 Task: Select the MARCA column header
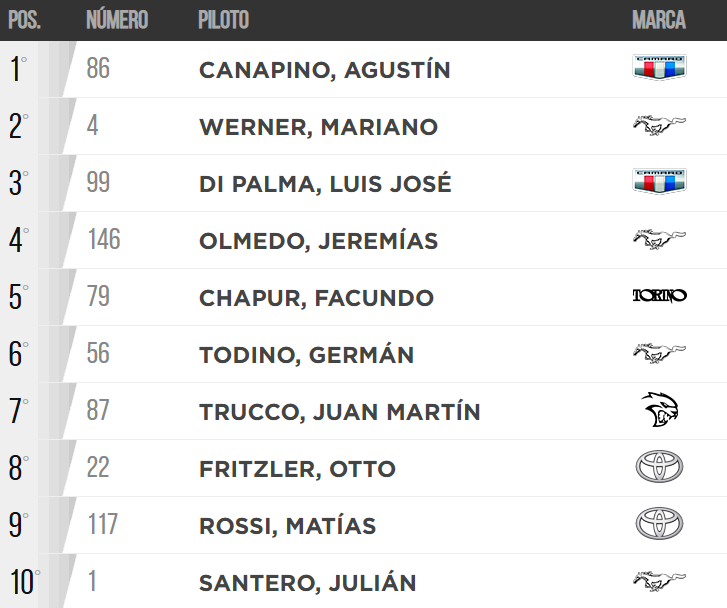(659, 20)
